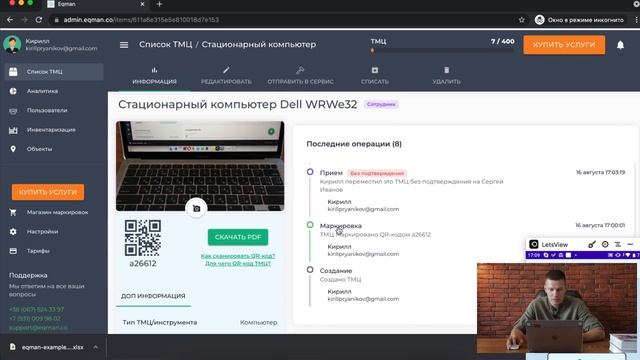Click the 16 августа 17:03:19 timestamp
Screen dimensions: 640x360
(x=600, y=172)
